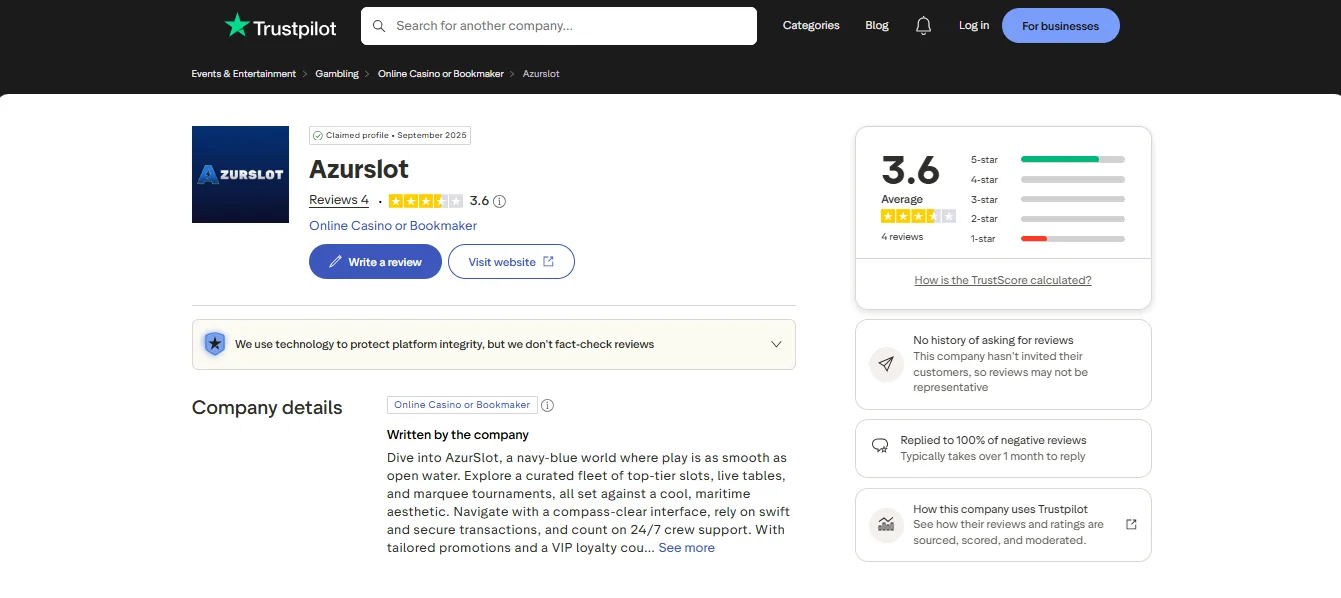Click Log in

pos(974,26)
